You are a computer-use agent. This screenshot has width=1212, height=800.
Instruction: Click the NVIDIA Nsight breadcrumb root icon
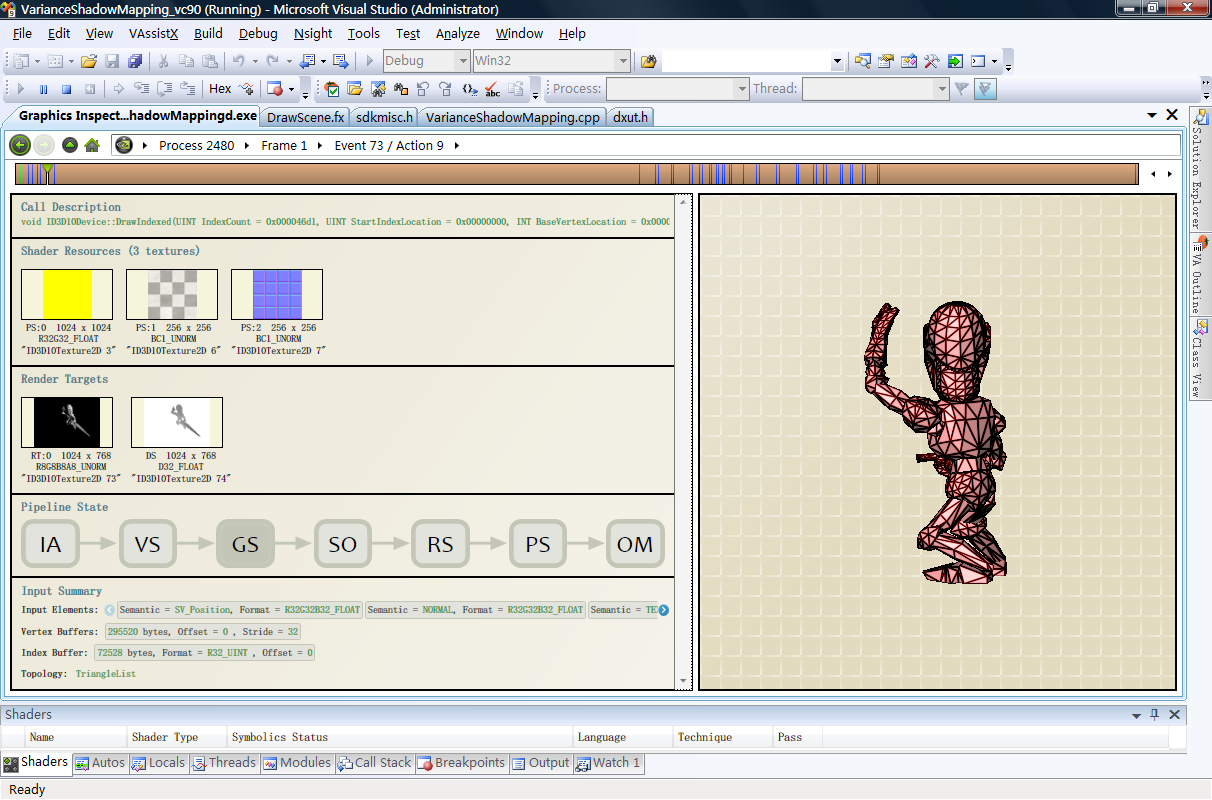[x=123, y=145]
